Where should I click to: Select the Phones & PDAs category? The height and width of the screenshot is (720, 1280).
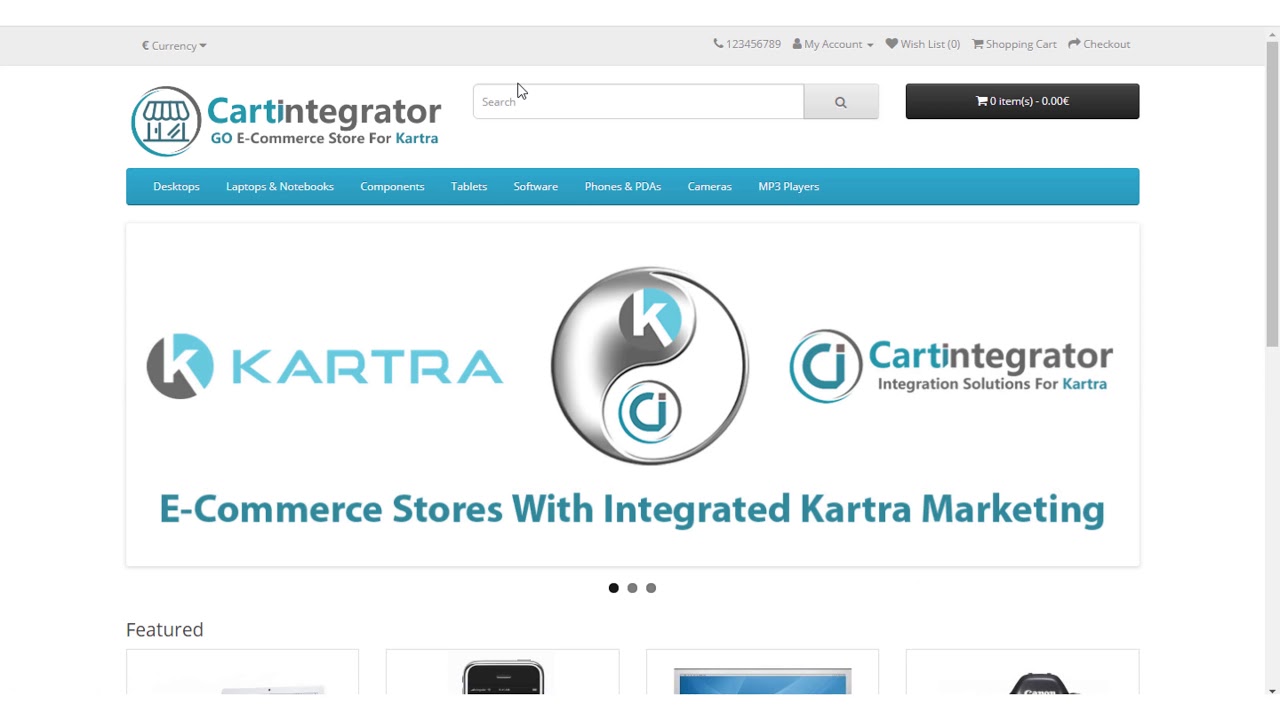point(623,186)
